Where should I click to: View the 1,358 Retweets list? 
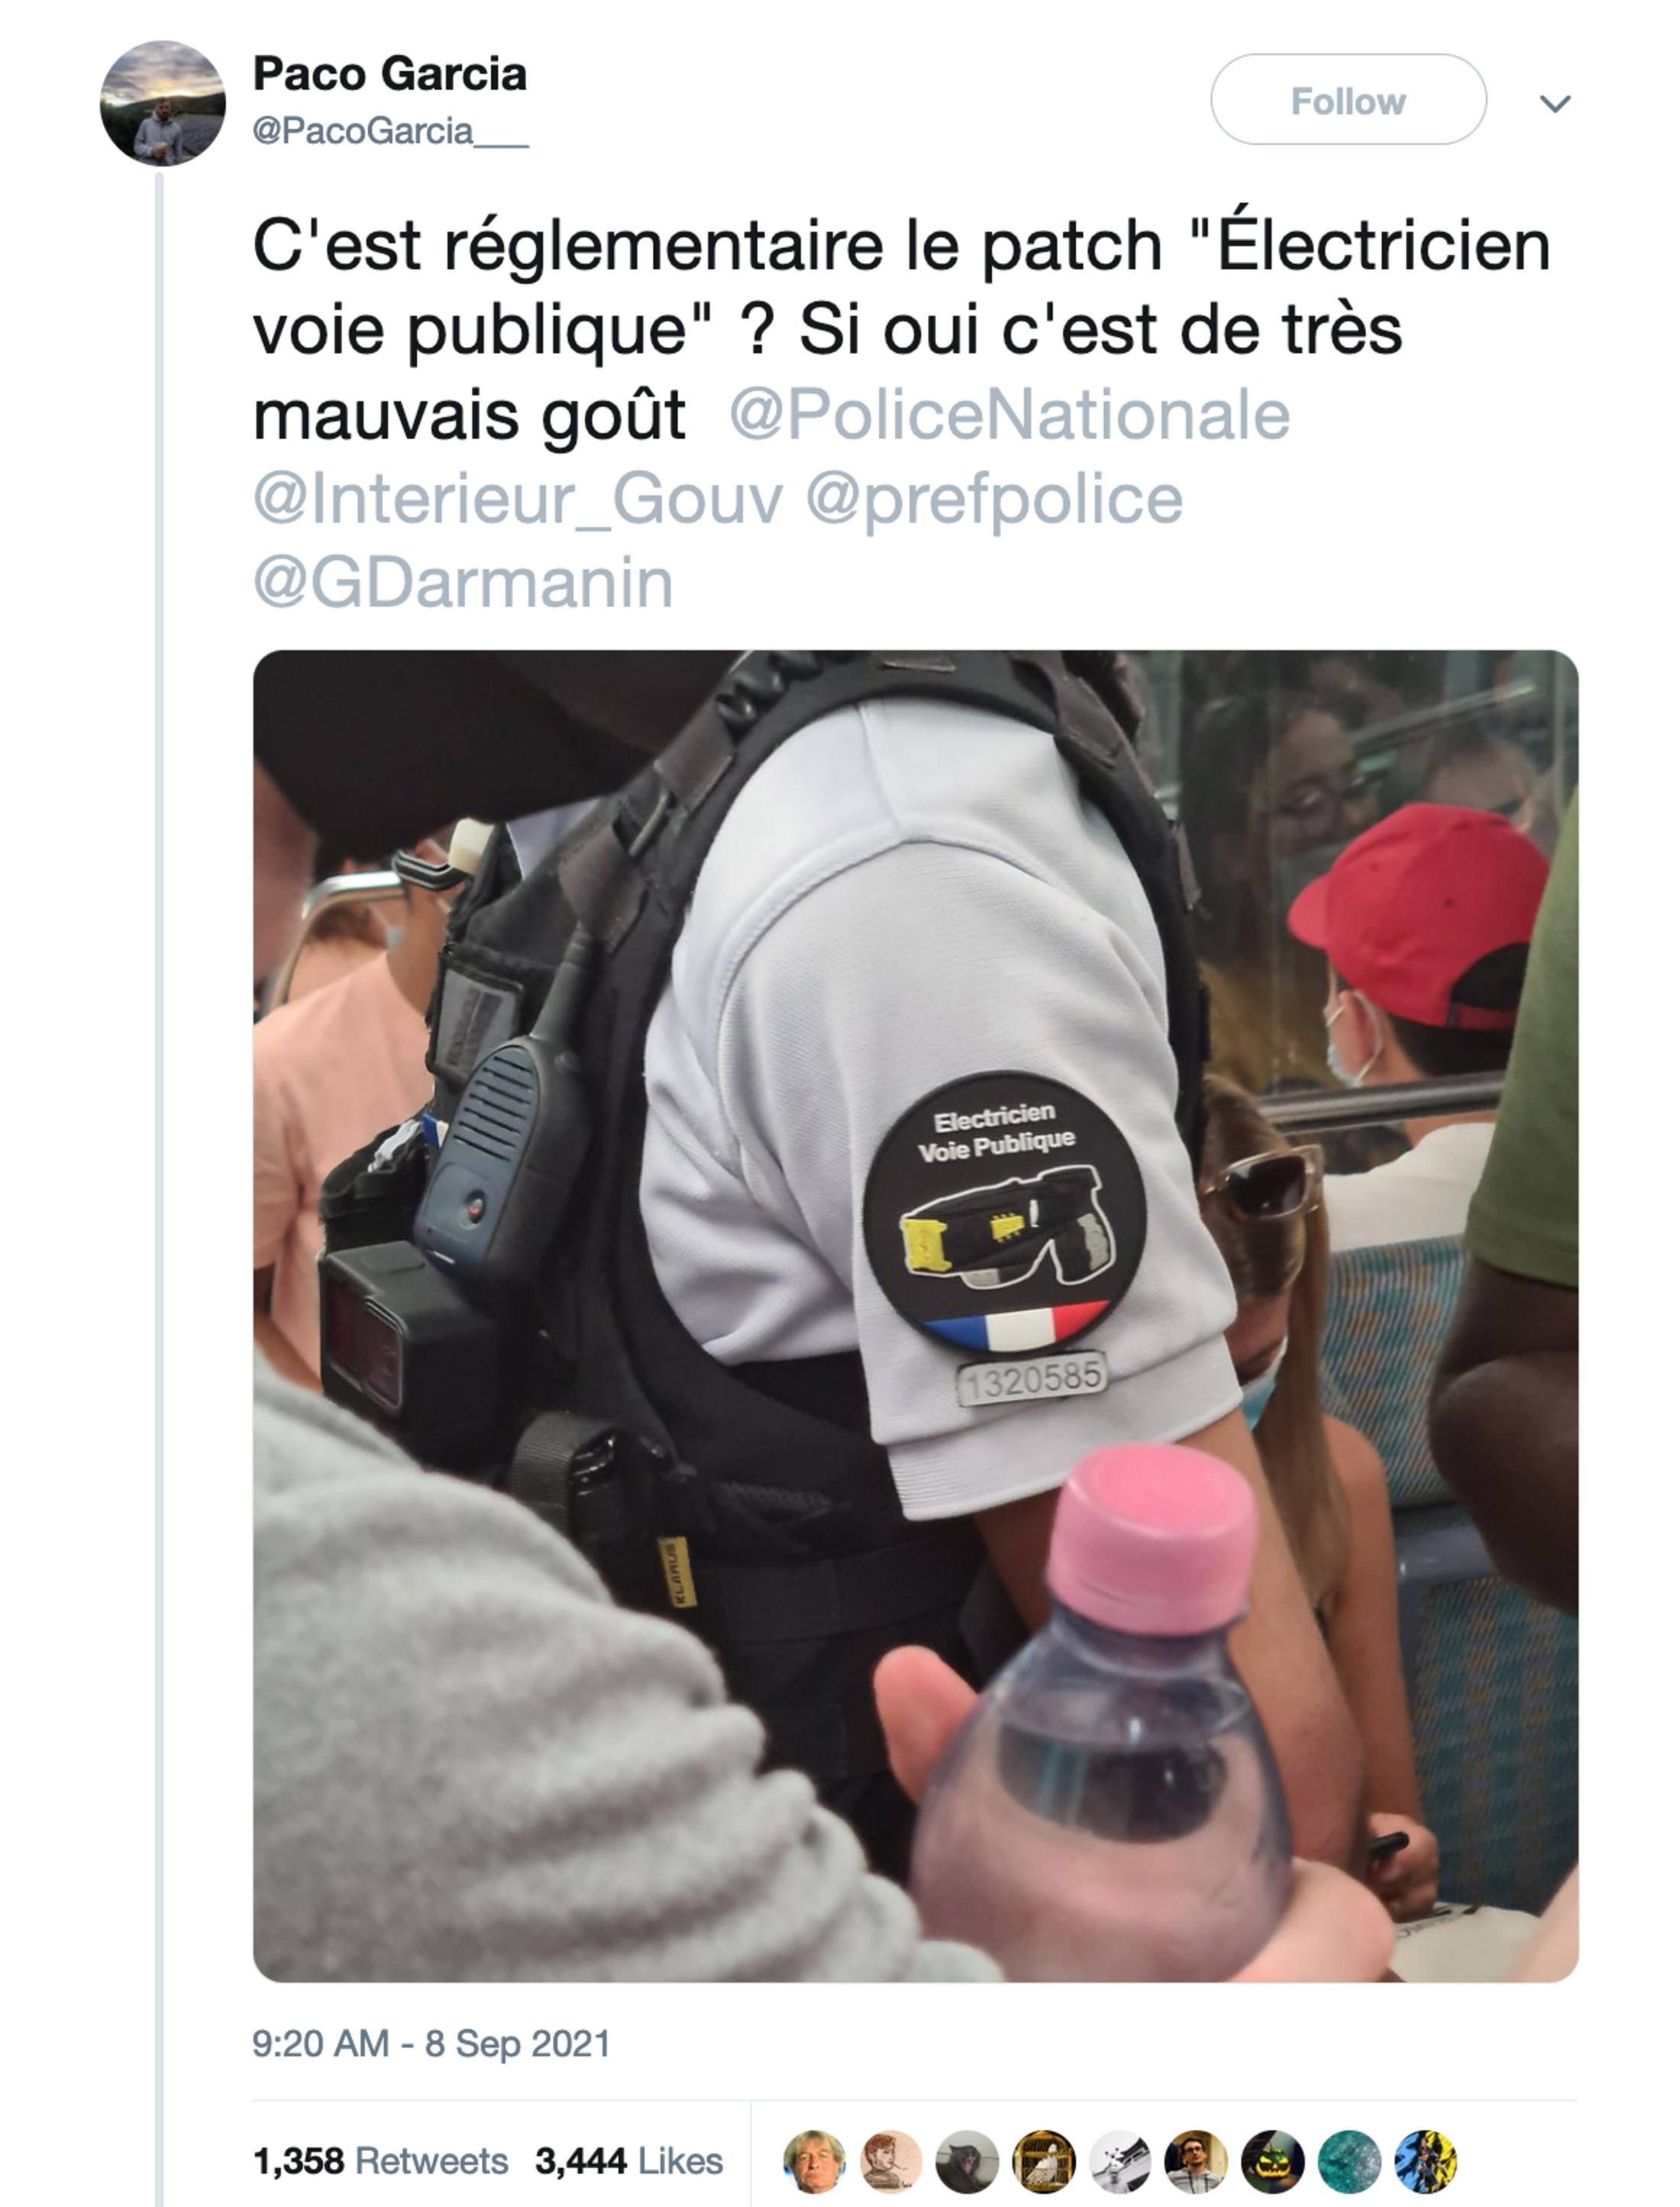point(380,2161)
